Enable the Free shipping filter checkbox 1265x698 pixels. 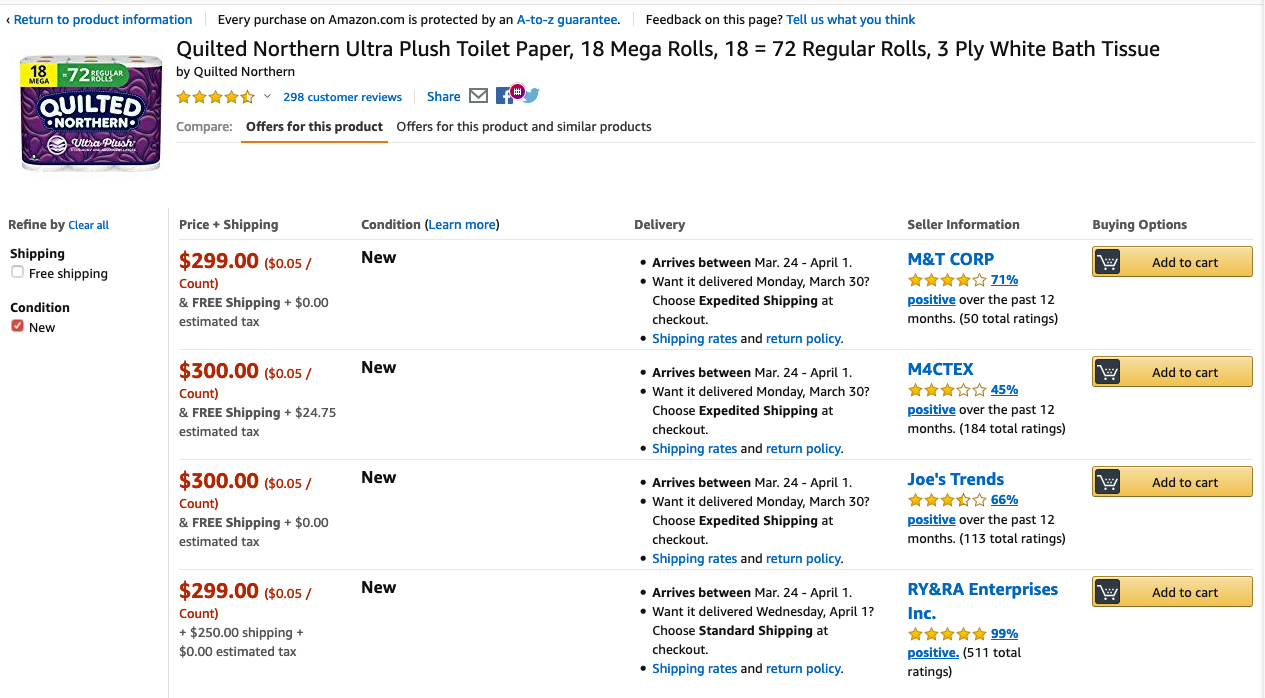coord(17,273)
